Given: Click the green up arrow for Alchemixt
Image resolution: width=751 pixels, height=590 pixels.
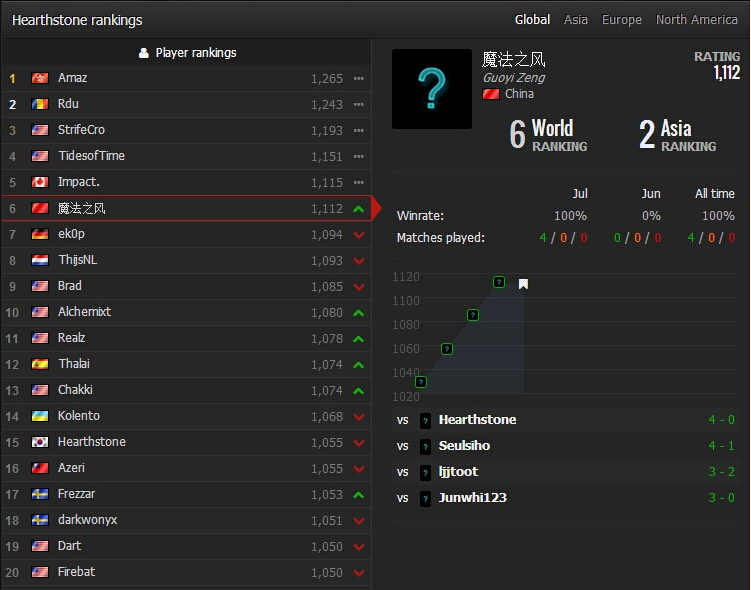Looking at the screenshot, I should (359, 313).
